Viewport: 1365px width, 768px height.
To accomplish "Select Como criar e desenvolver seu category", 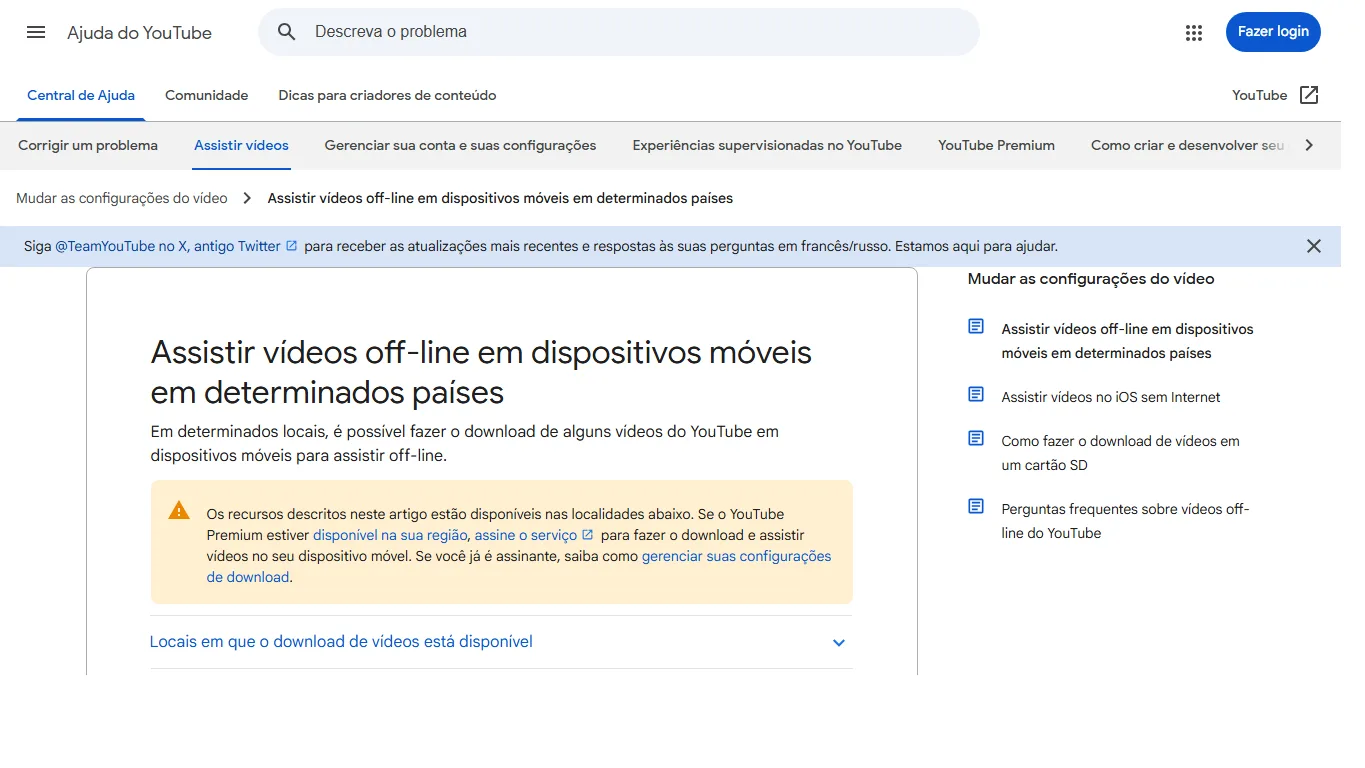I will coord(1187,145).
